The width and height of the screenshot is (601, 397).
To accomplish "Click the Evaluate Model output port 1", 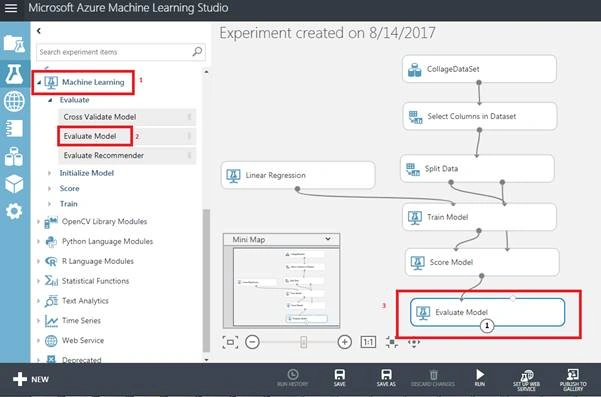I will tap(487, 326).
